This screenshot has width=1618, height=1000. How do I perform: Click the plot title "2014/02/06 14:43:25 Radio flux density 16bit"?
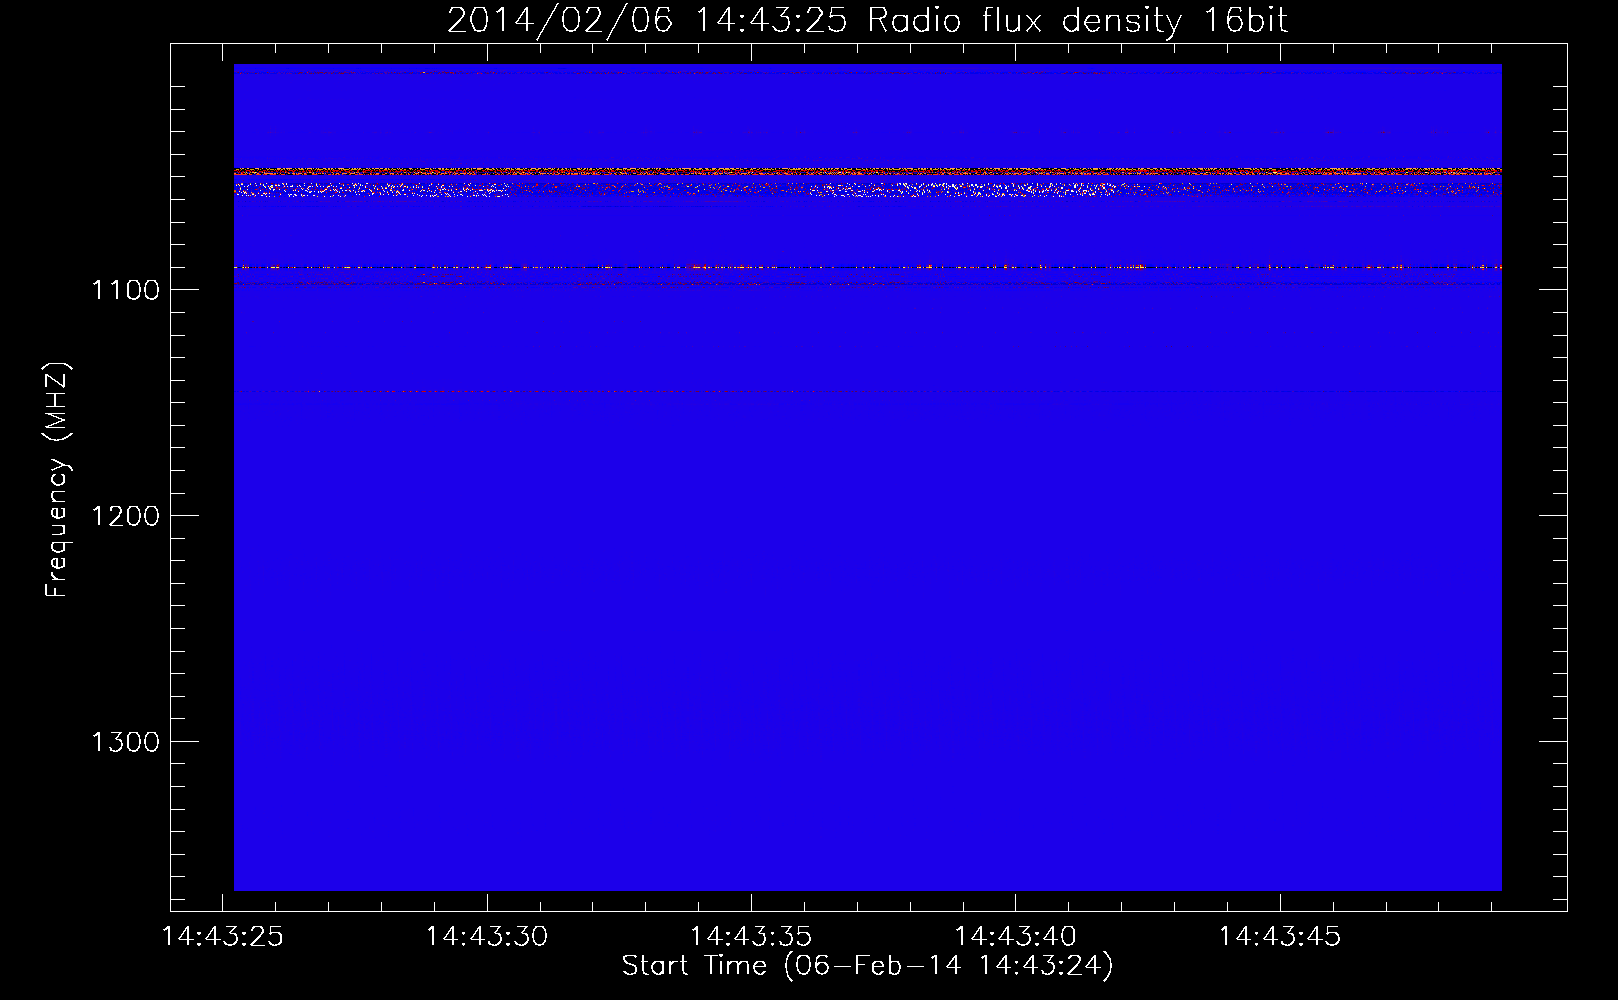[x=867, y=20]
